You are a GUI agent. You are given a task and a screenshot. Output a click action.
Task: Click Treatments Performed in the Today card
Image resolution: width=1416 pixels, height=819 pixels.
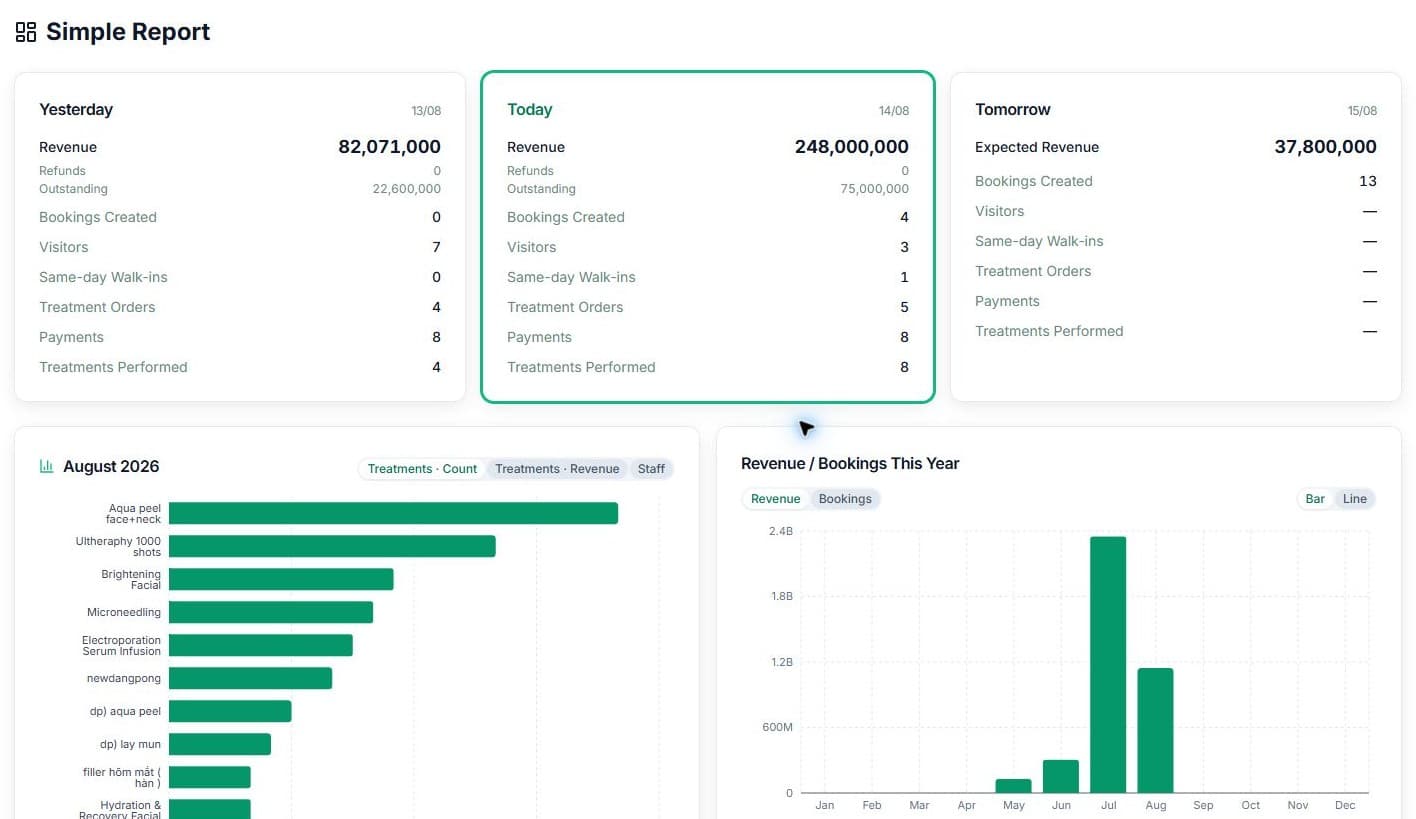click(581, 367)
